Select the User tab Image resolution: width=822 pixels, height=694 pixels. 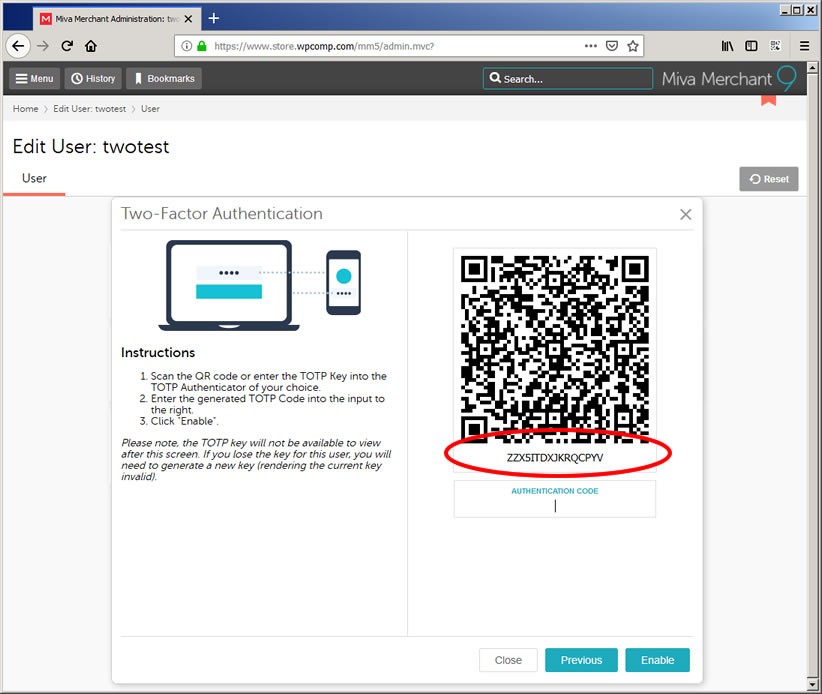[x=35, y=179]
